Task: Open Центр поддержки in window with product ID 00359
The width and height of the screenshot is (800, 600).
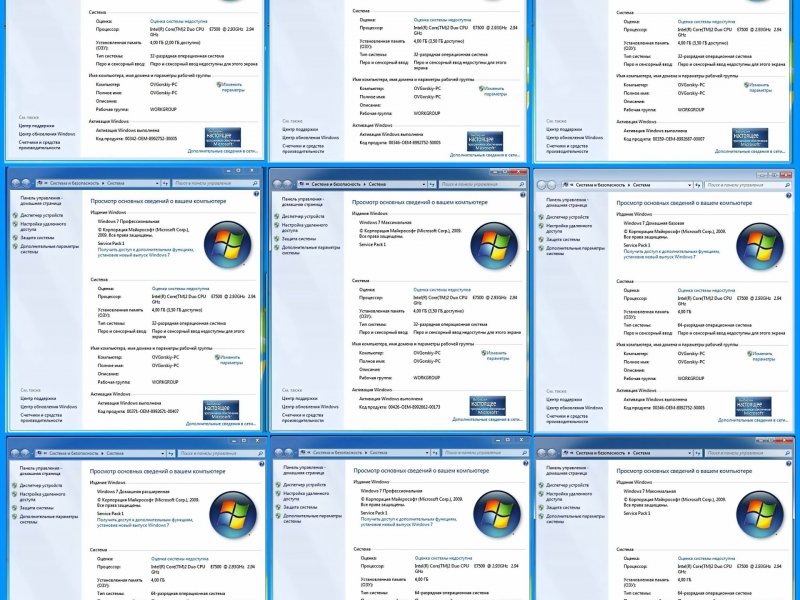Action: click(563, 130)
